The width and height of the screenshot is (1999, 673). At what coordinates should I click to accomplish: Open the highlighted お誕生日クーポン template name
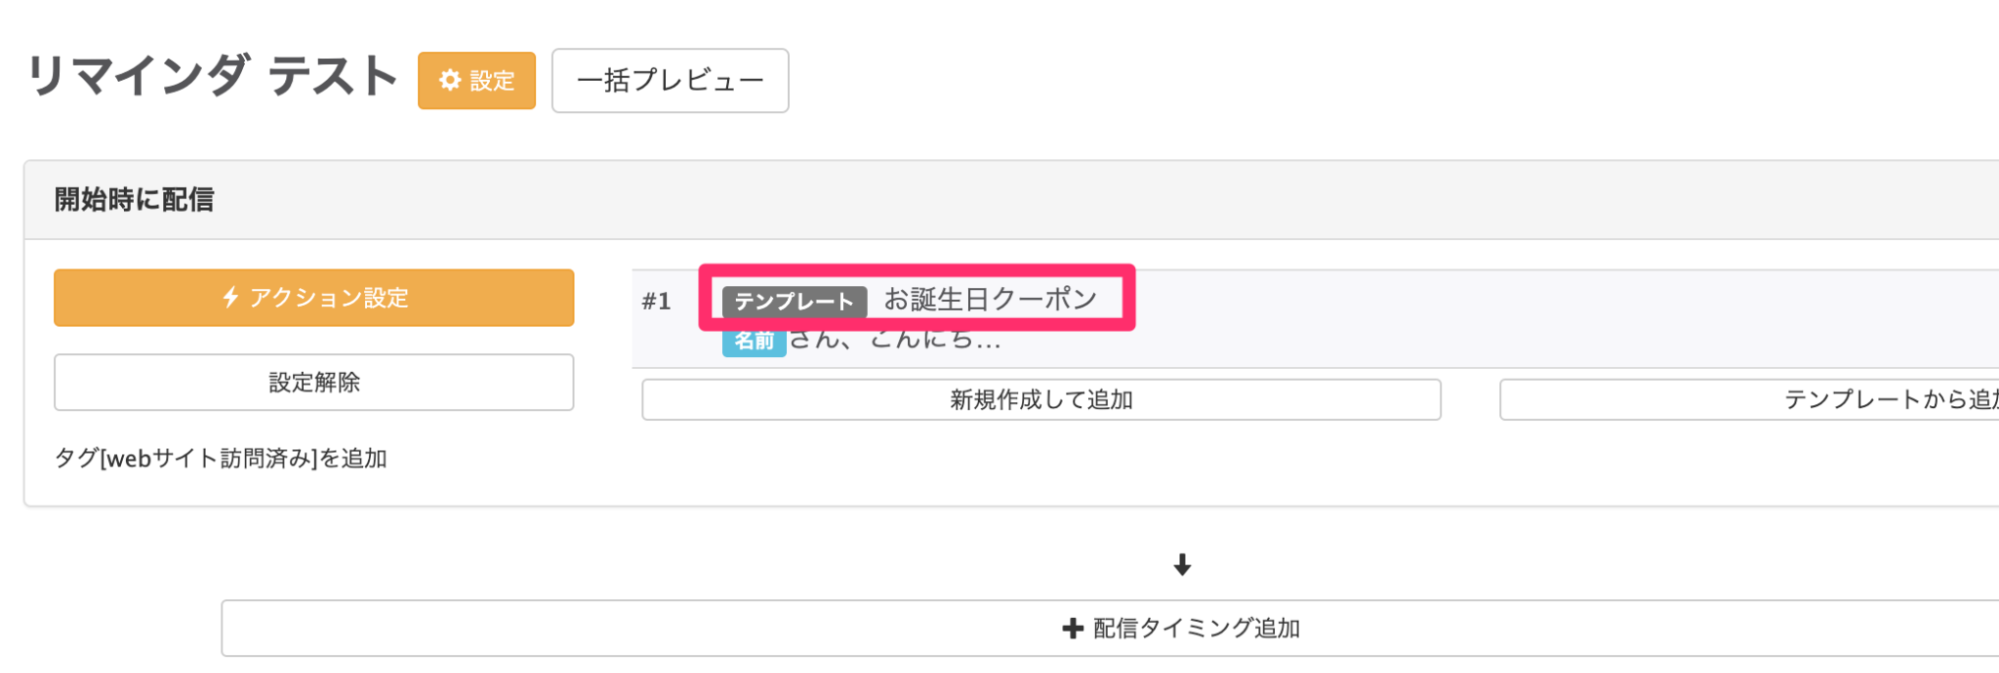tap(990, 296)
